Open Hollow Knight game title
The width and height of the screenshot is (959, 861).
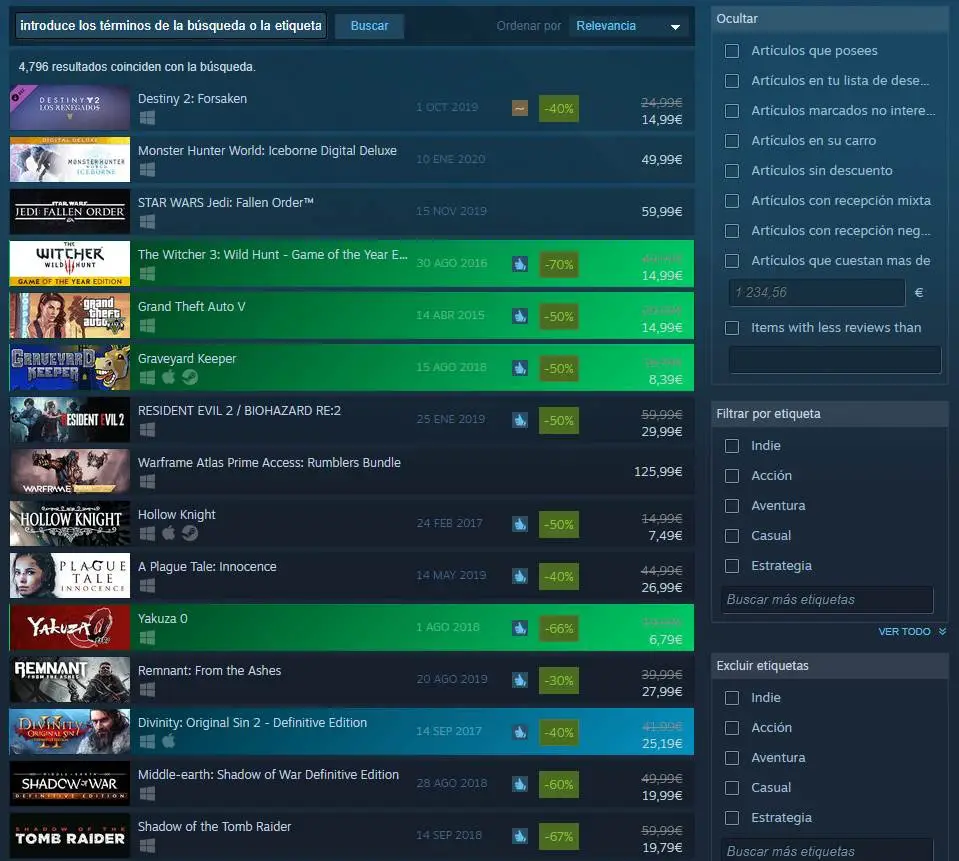(176, 514)
